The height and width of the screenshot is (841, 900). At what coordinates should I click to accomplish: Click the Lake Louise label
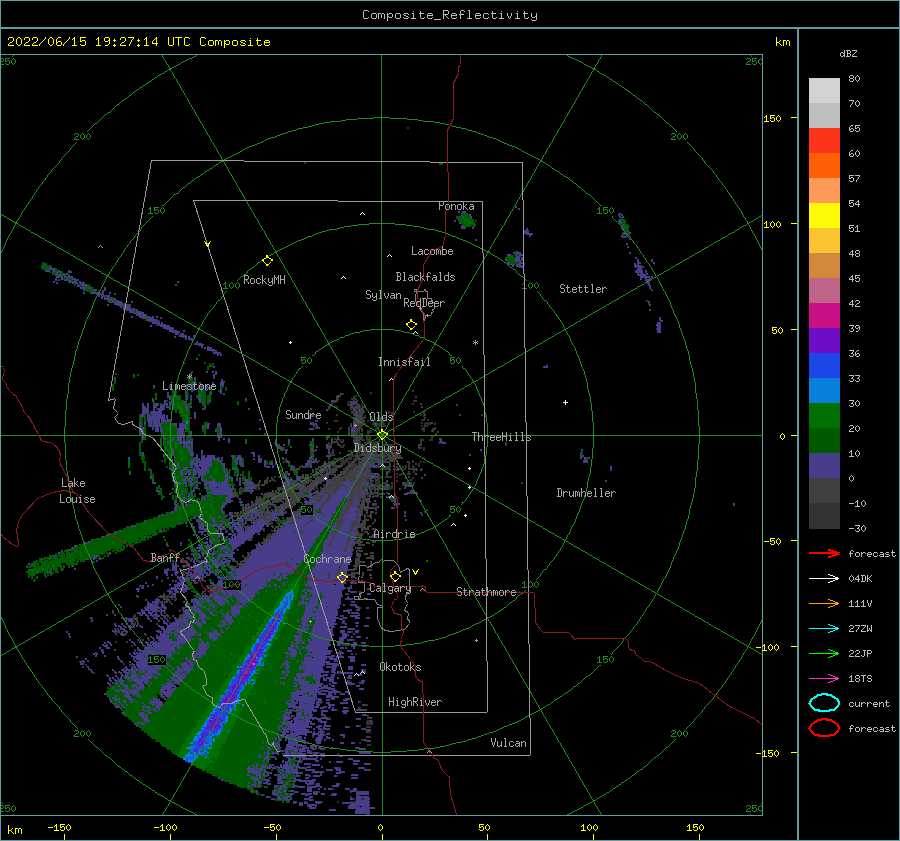77,491
